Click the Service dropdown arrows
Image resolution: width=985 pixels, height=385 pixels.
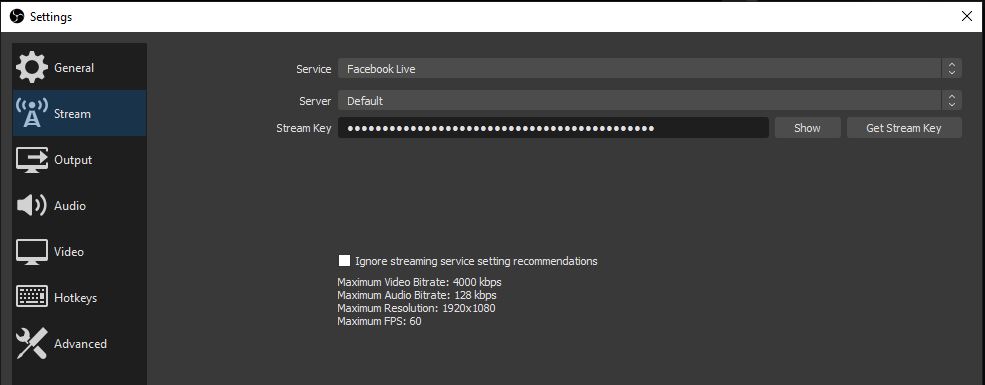(x=952, y=68)
